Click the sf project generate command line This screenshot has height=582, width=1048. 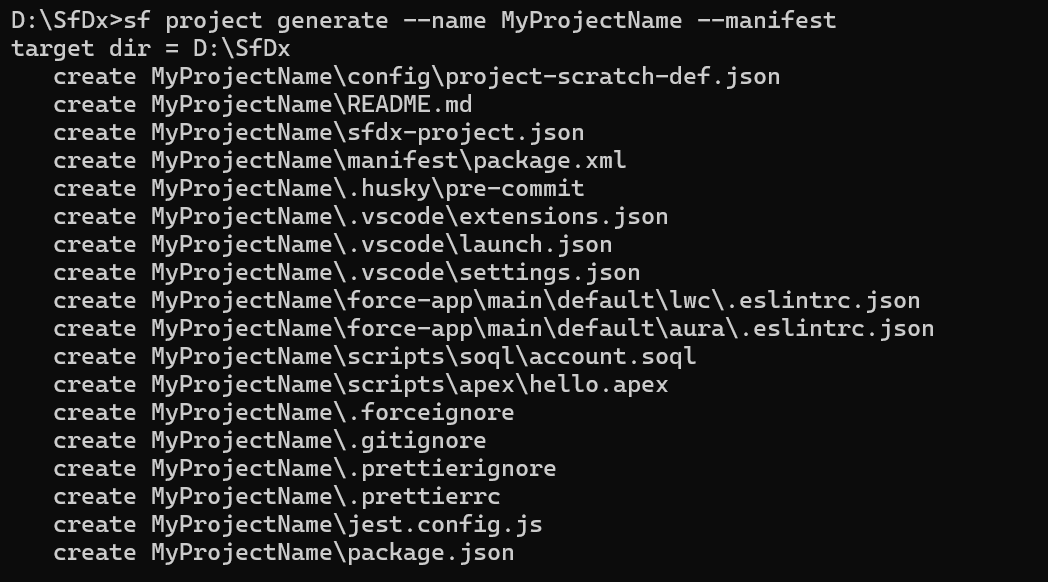pos(424,20)
